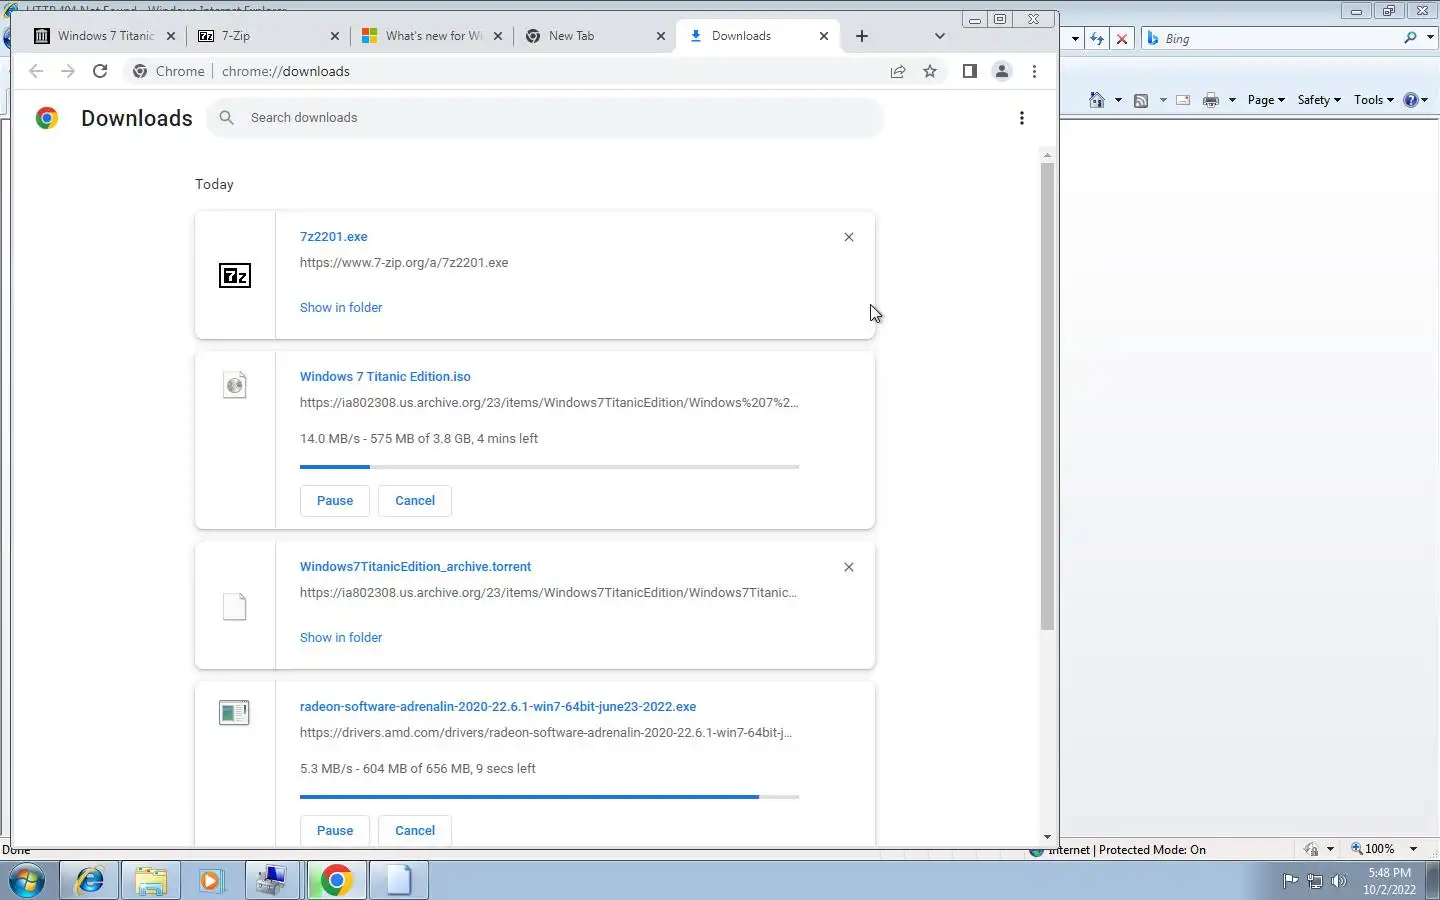Viewport: 1440px width, 900px height.
Task: Click the Bing search magnifier icon in IE
Action: 1410,38
